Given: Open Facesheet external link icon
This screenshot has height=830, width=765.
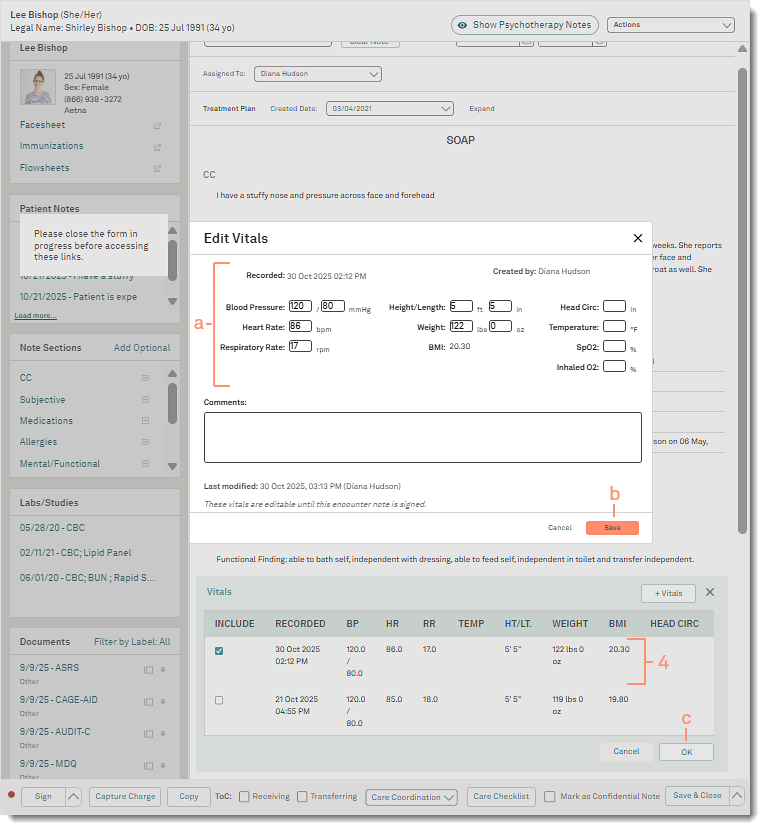Looking at the screenshot, I should click(157, 126).
